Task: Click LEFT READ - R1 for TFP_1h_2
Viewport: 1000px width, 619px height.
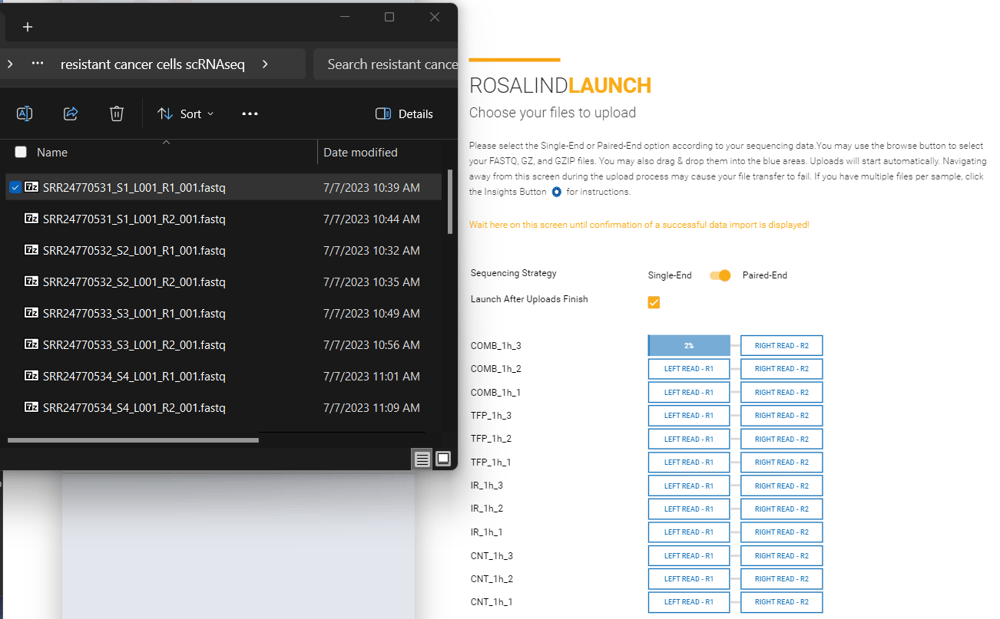Action: (x=689, y=439)
